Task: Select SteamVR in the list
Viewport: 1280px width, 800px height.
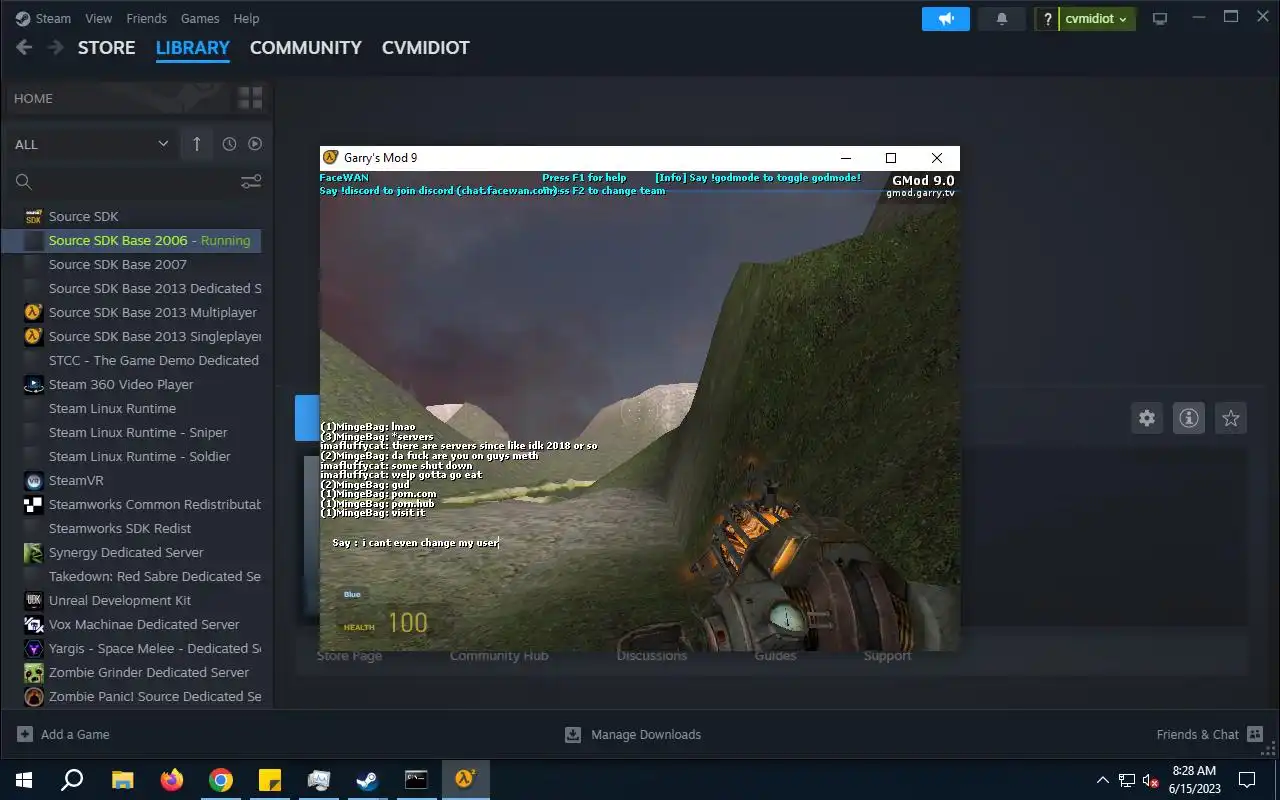Action: click(x=132, y=480)
